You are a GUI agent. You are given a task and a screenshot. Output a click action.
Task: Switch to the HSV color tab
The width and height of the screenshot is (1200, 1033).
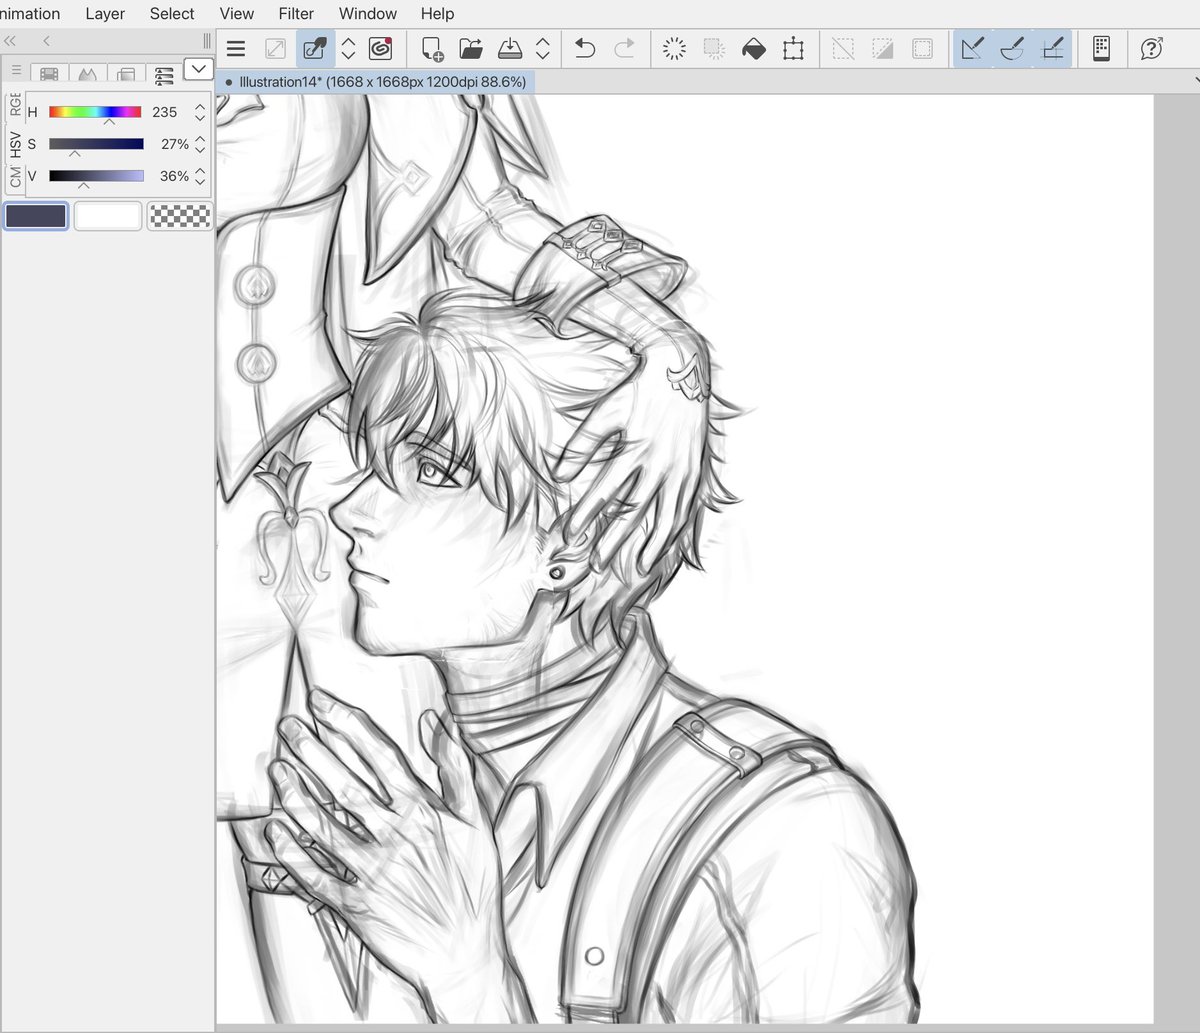(x=16, y=143)
